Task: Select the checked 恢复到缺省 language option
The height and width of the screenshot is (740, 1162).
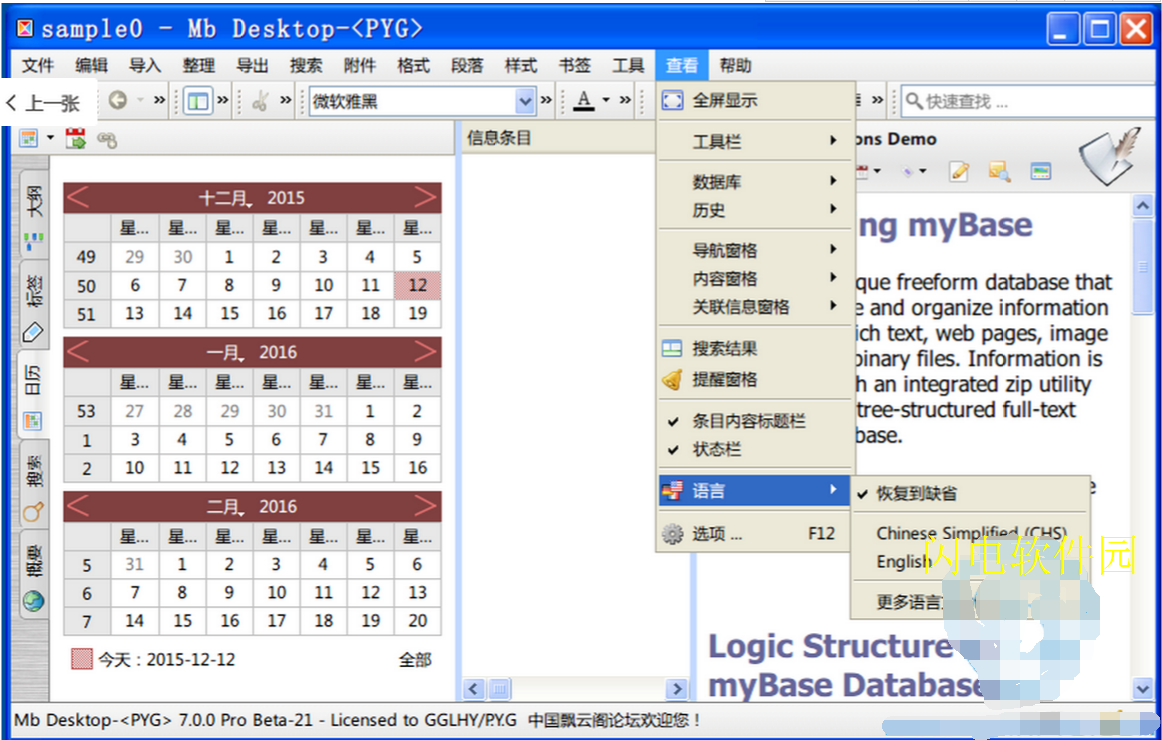Action: 970,493
